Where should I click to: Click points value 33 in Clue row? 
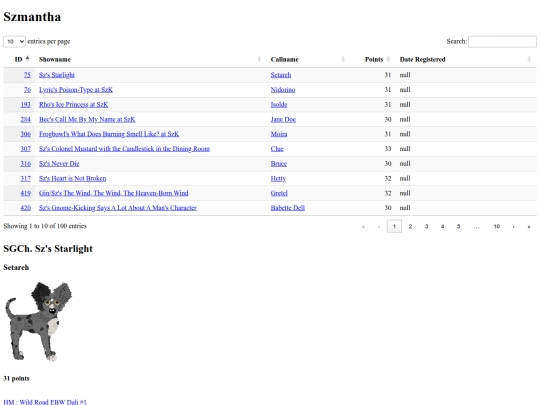pyautogui.click(x=388, y=149)
